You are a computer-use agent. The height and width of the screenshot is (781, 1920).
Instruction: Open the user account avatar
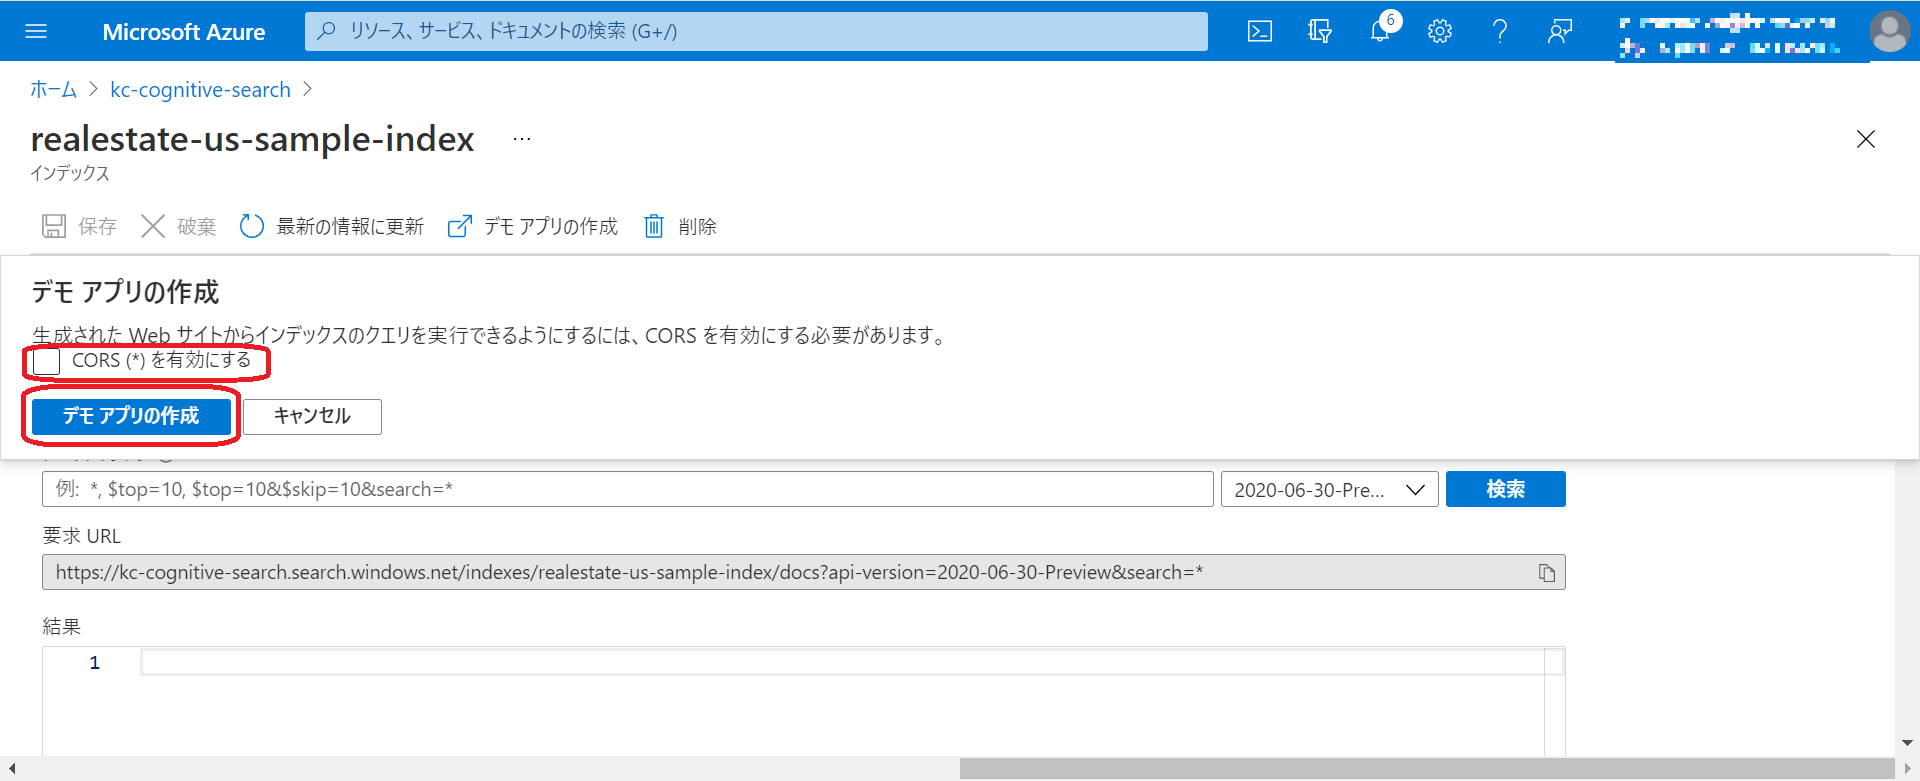click(x=1889, y=31)
